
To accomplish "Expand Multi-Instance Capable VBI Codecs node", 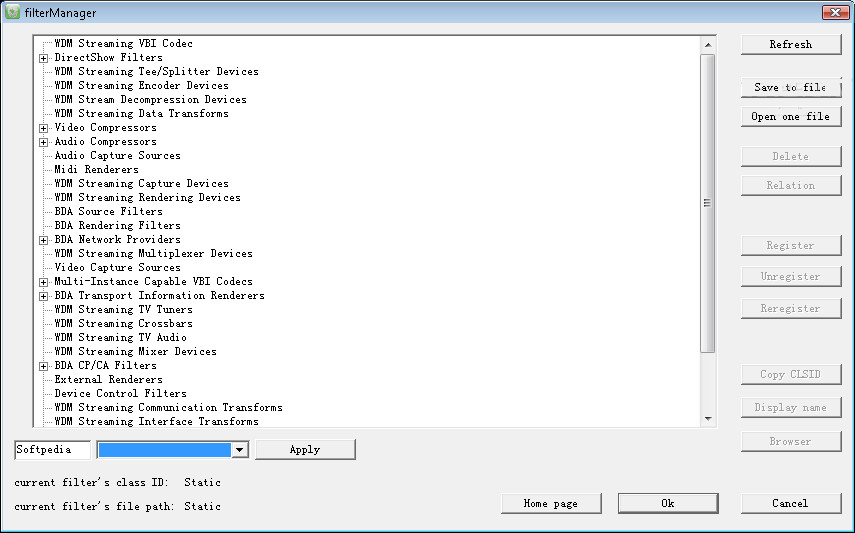I will pyautogui.click(x=43, y=282).
